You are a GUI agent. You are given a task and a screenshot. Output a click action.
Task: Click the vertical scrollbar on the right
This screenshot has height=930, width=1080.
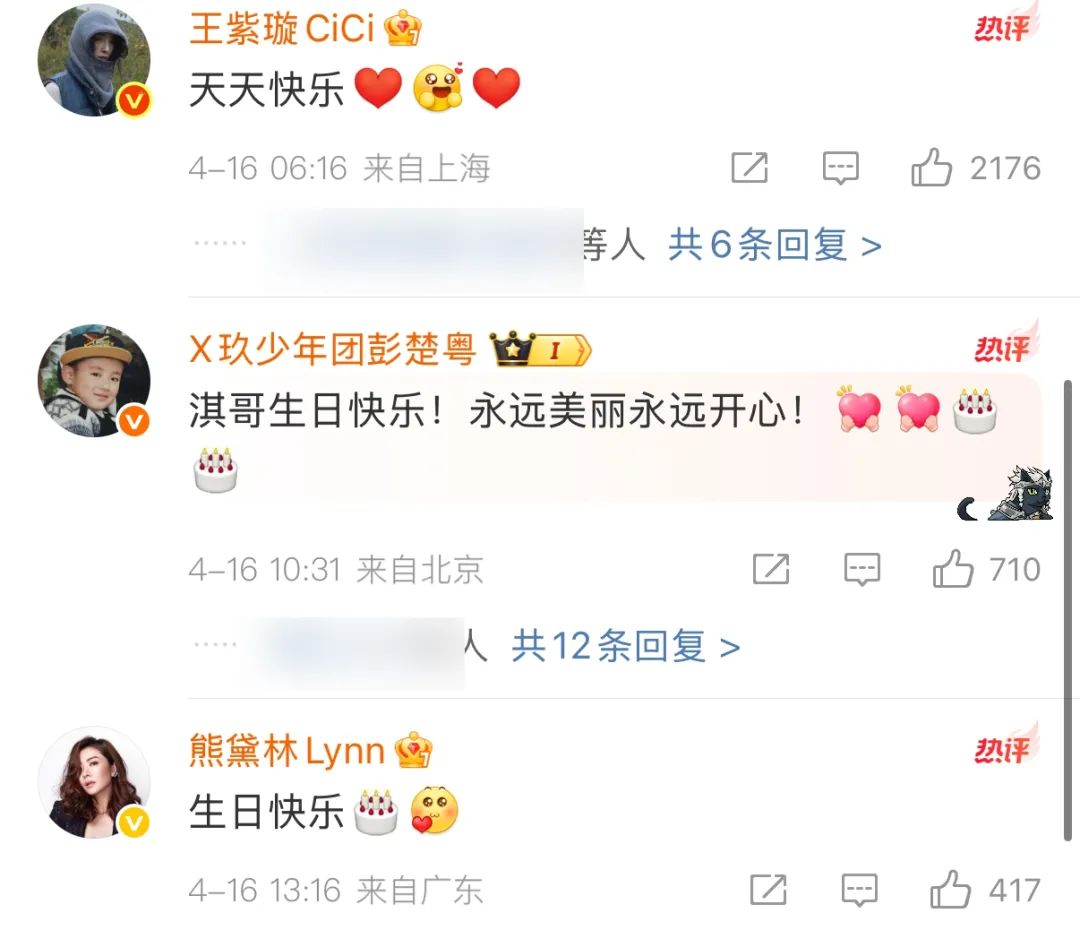(1068, 610)
